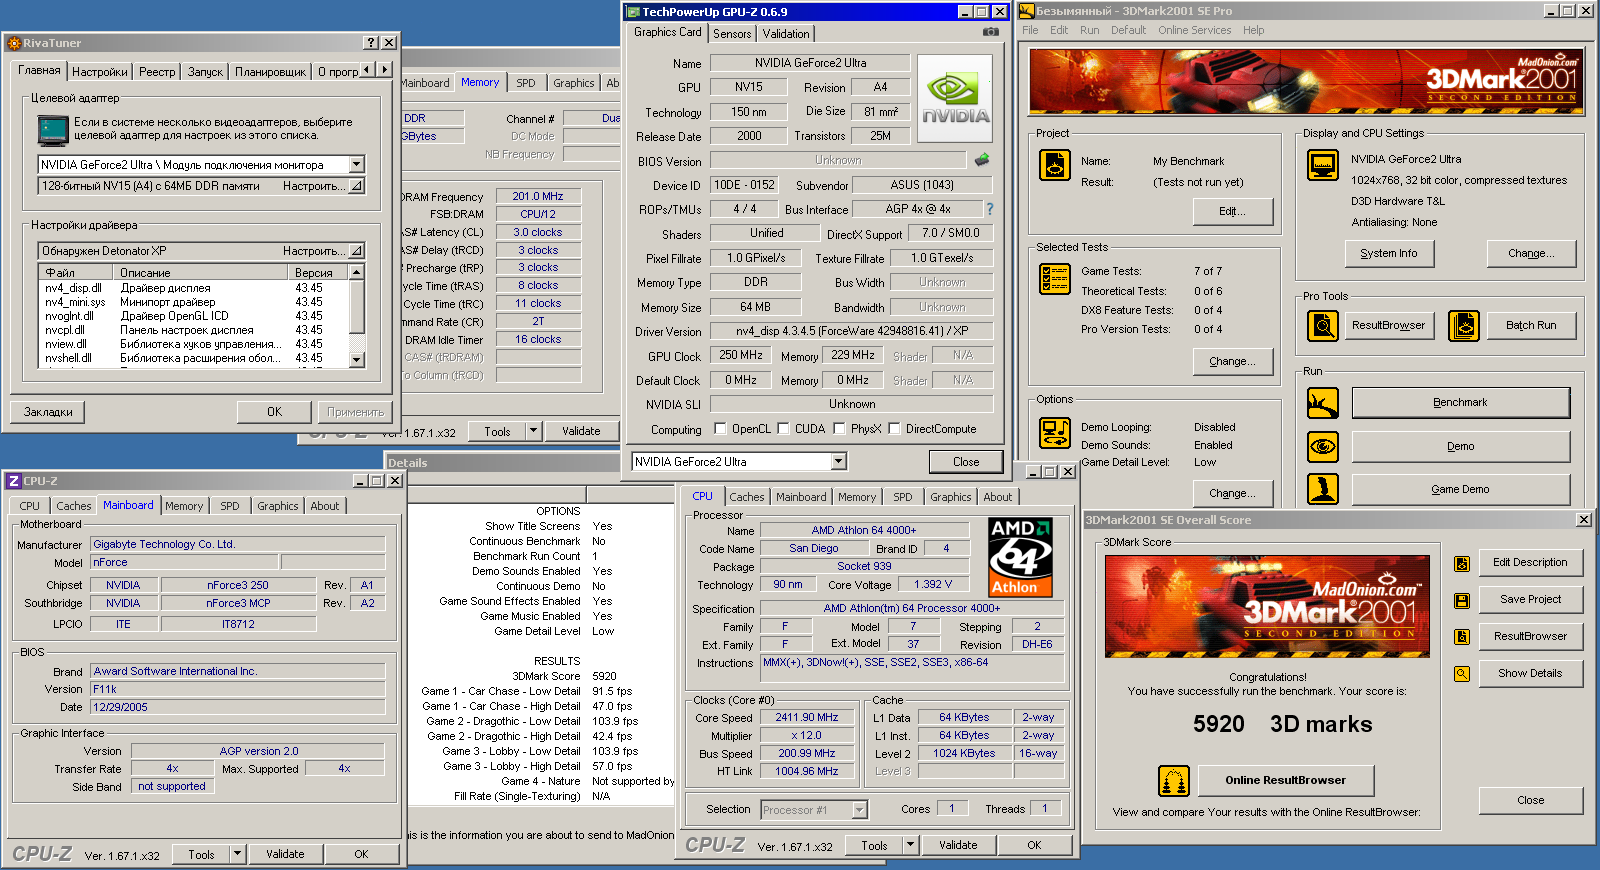The height and width of the screenshot is (870, 1600).
Task: Click the System Info button
Action: [x=1388, y=254]
